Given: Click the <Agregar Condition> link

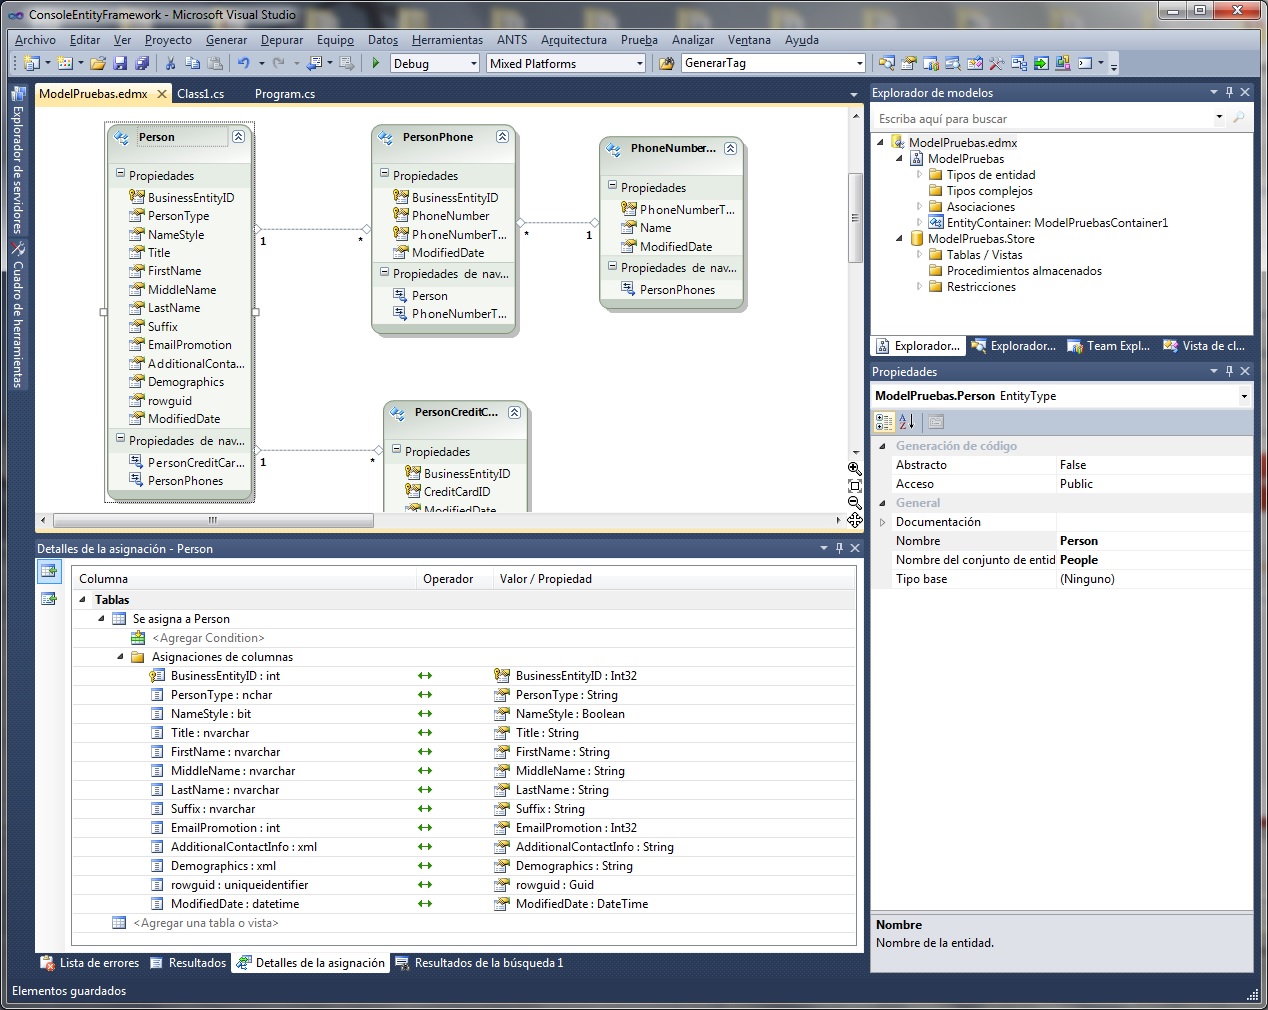Looking at the screenshot, I should pyautogui.click(x=208, y=638).
